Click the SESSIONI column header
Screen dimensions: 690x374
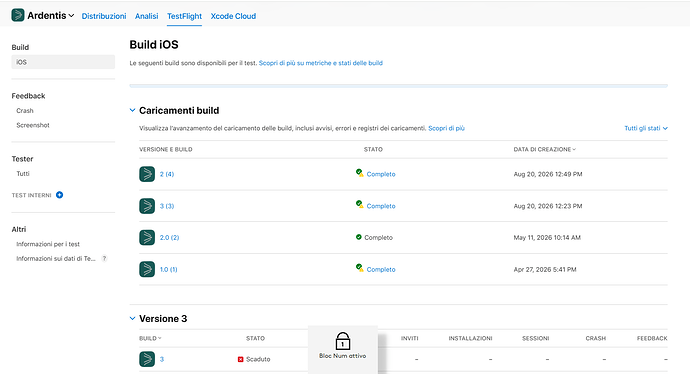pos(536,338)
